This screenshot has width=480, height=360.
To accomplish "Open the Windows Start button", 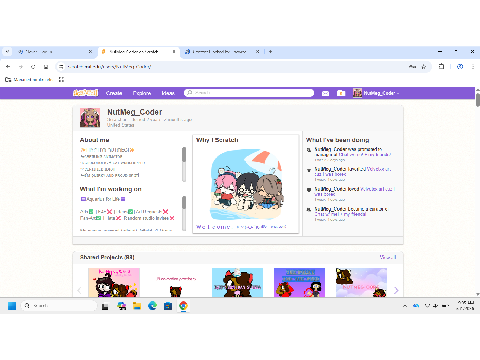I will pyautogui.click(x=12, y=306).
